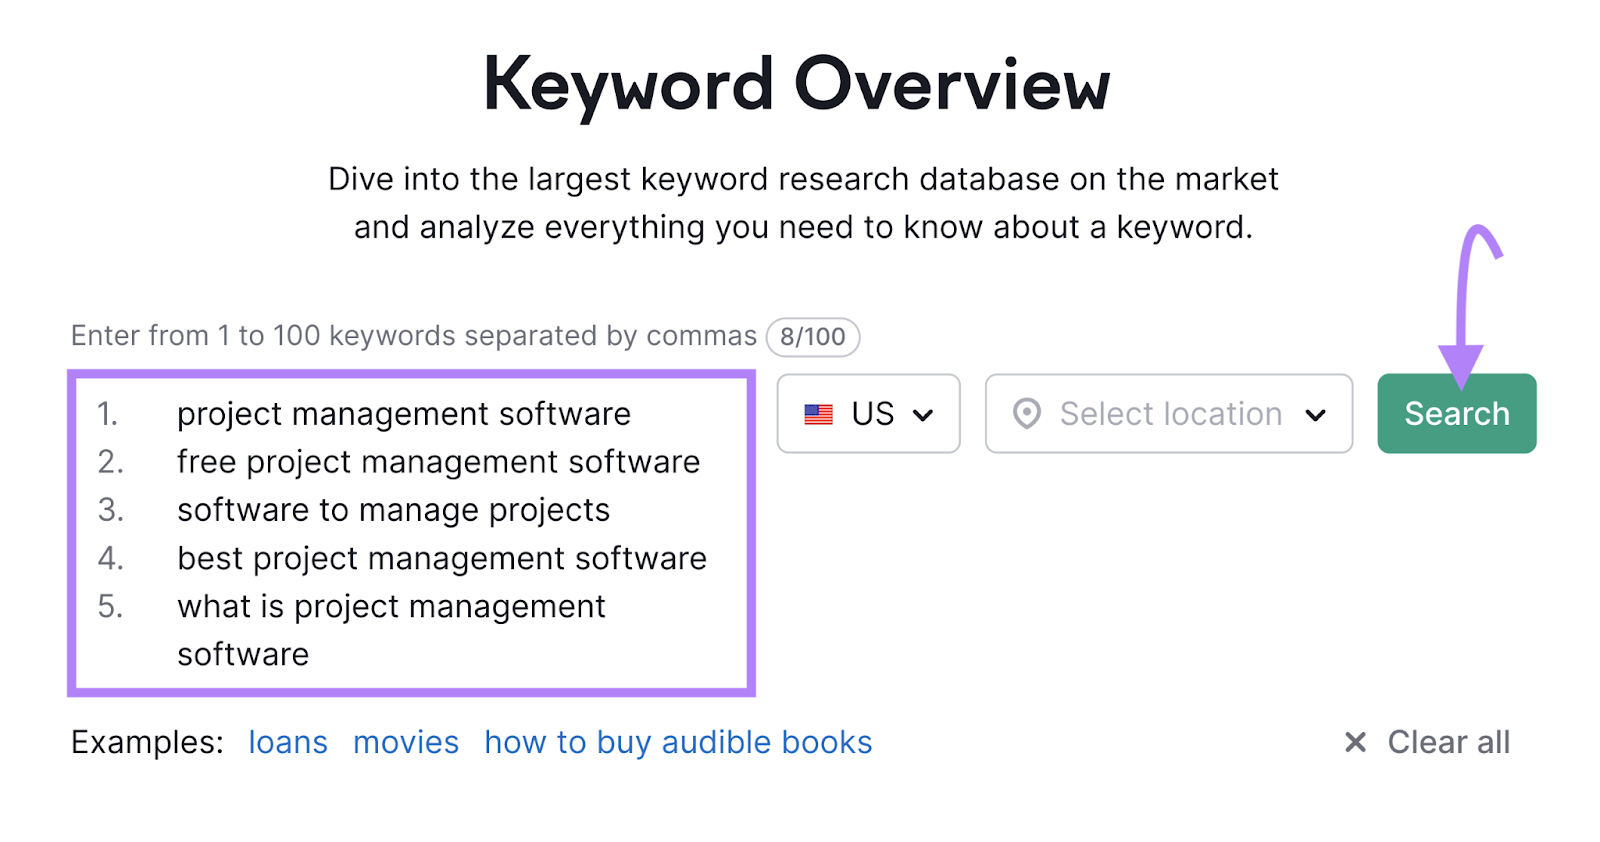Click the Keyword Overview heading
This screenshot has width=1600, height=842.
(x=797, y=85)
